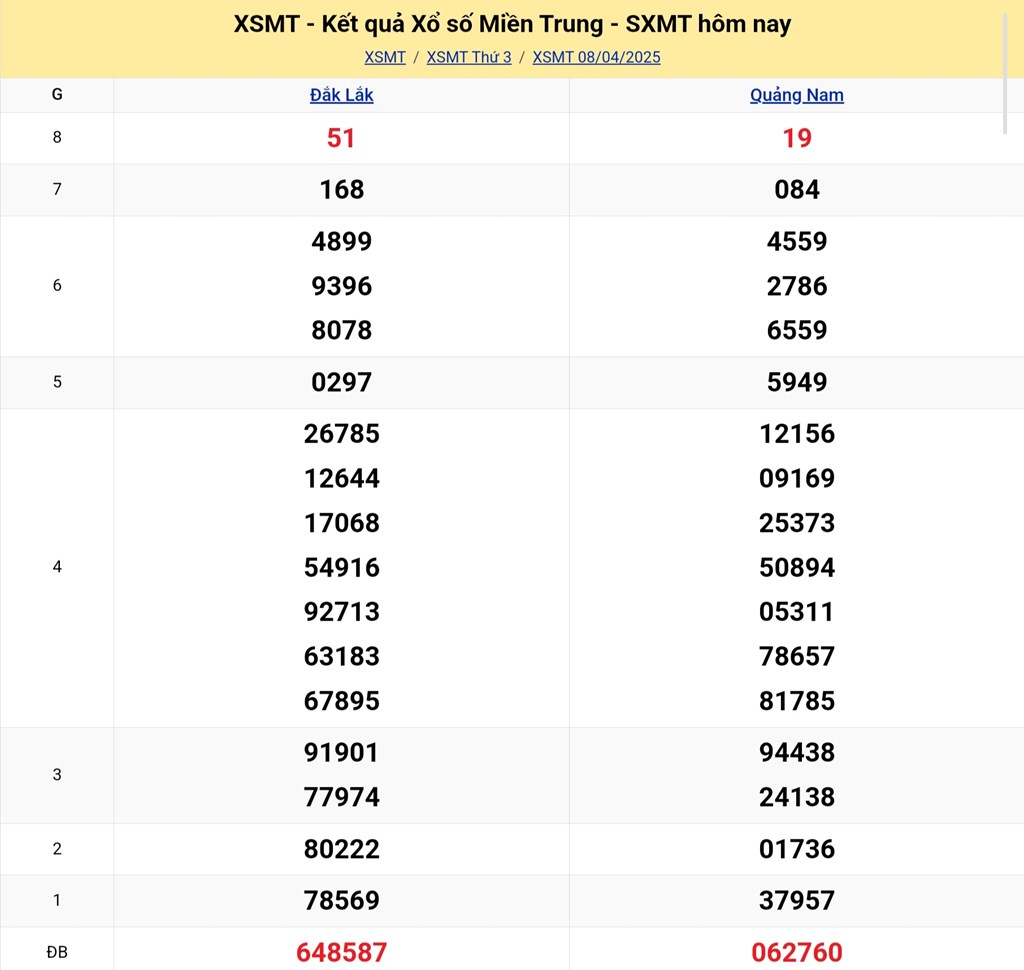Click number 17068 in prize 4
Viewport: 1024px width, 970px height.
342,523
